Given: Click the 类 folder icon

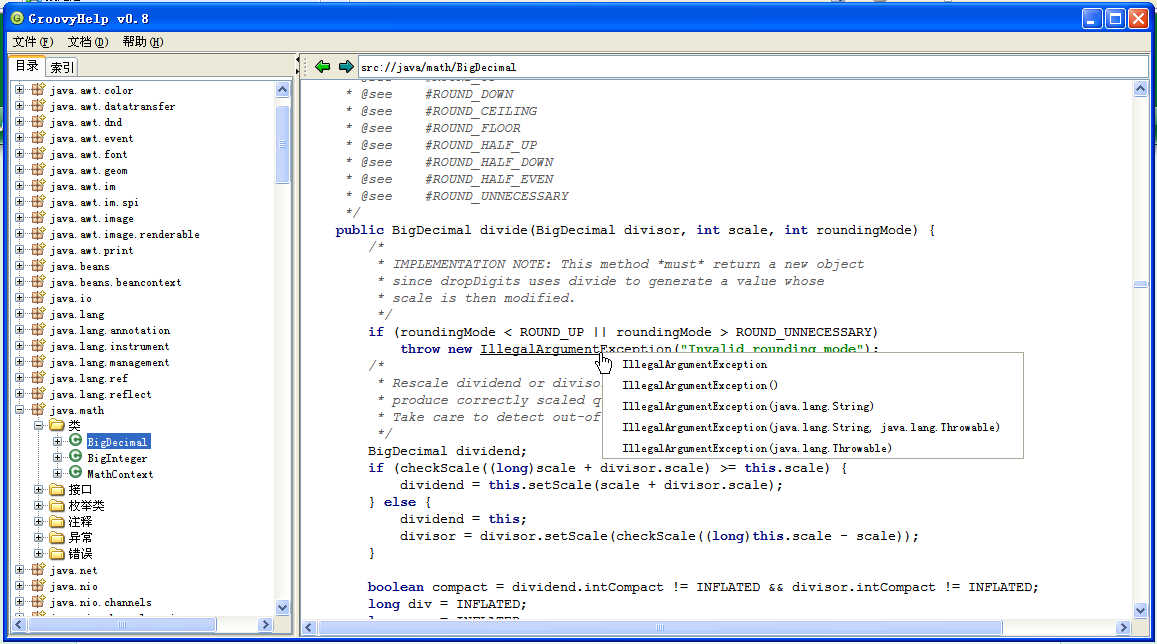Looking at the screenshot, I should click(57, 425).
